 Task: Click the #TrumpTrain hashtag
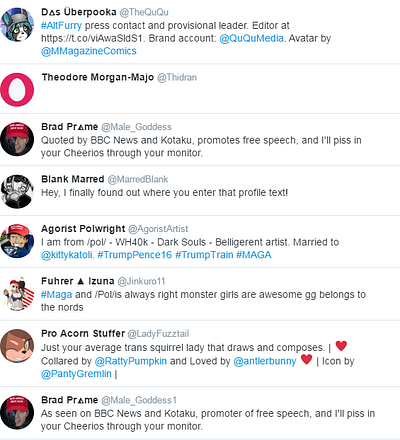tap(204, 255)
